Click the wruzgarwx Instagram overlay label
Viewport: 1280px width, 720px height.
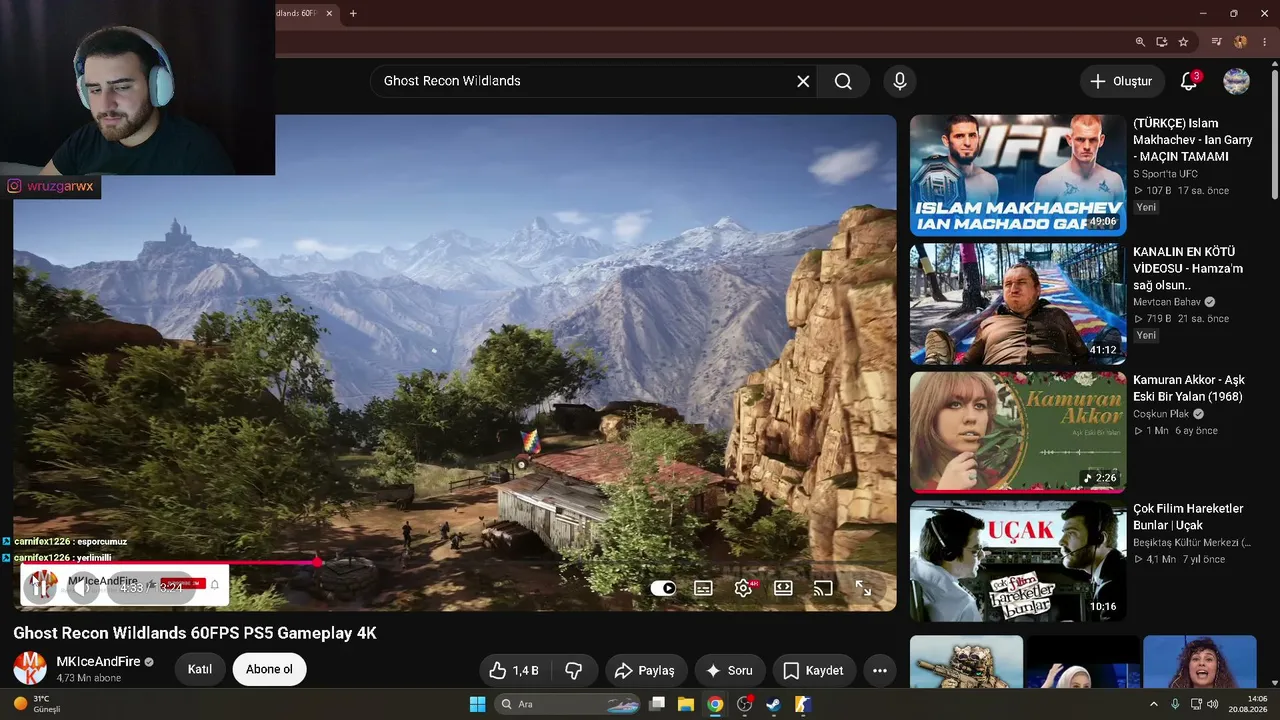[x=50, y=186]
